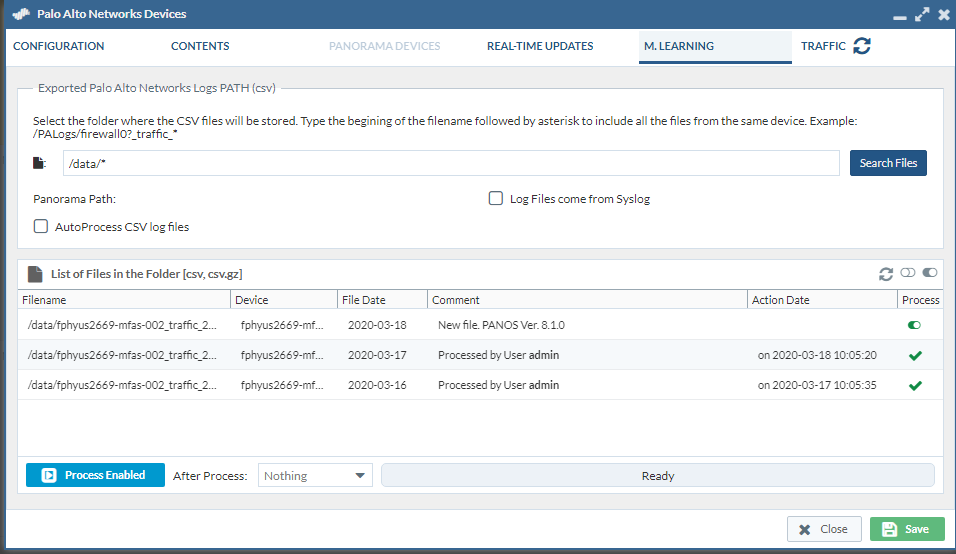Image resolution: width=956 pixels, height=554 pixels.
Task: Refresh the list of files in folder
Action: [885, 273]
